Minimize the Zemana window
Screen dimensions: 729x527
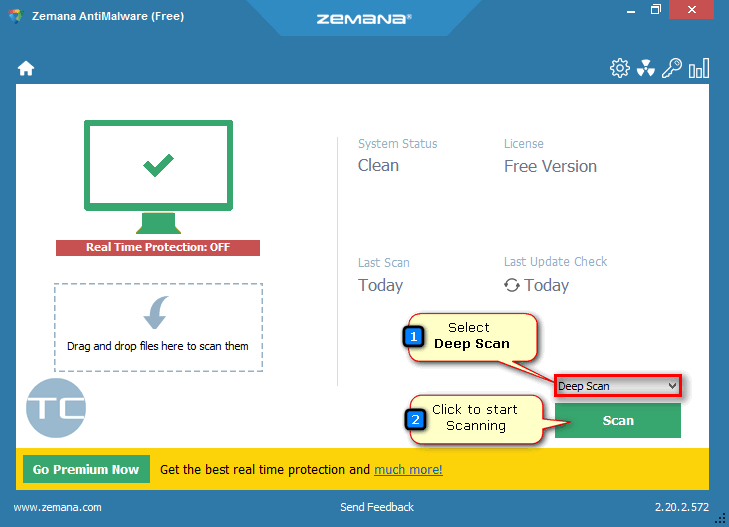(630, 10)
